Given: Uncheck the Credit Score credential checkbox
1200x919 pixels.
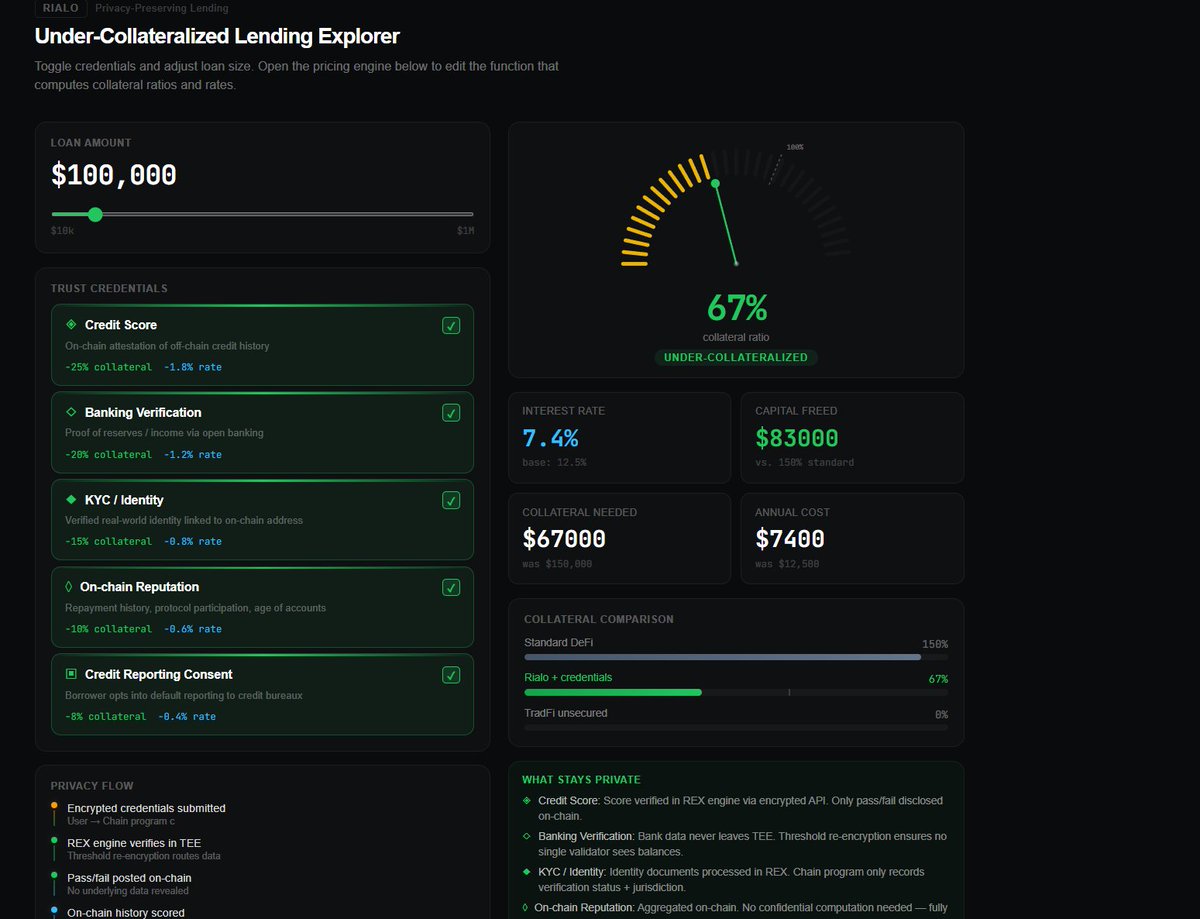Looking at the screenshot, I should [x=451, y=326].
